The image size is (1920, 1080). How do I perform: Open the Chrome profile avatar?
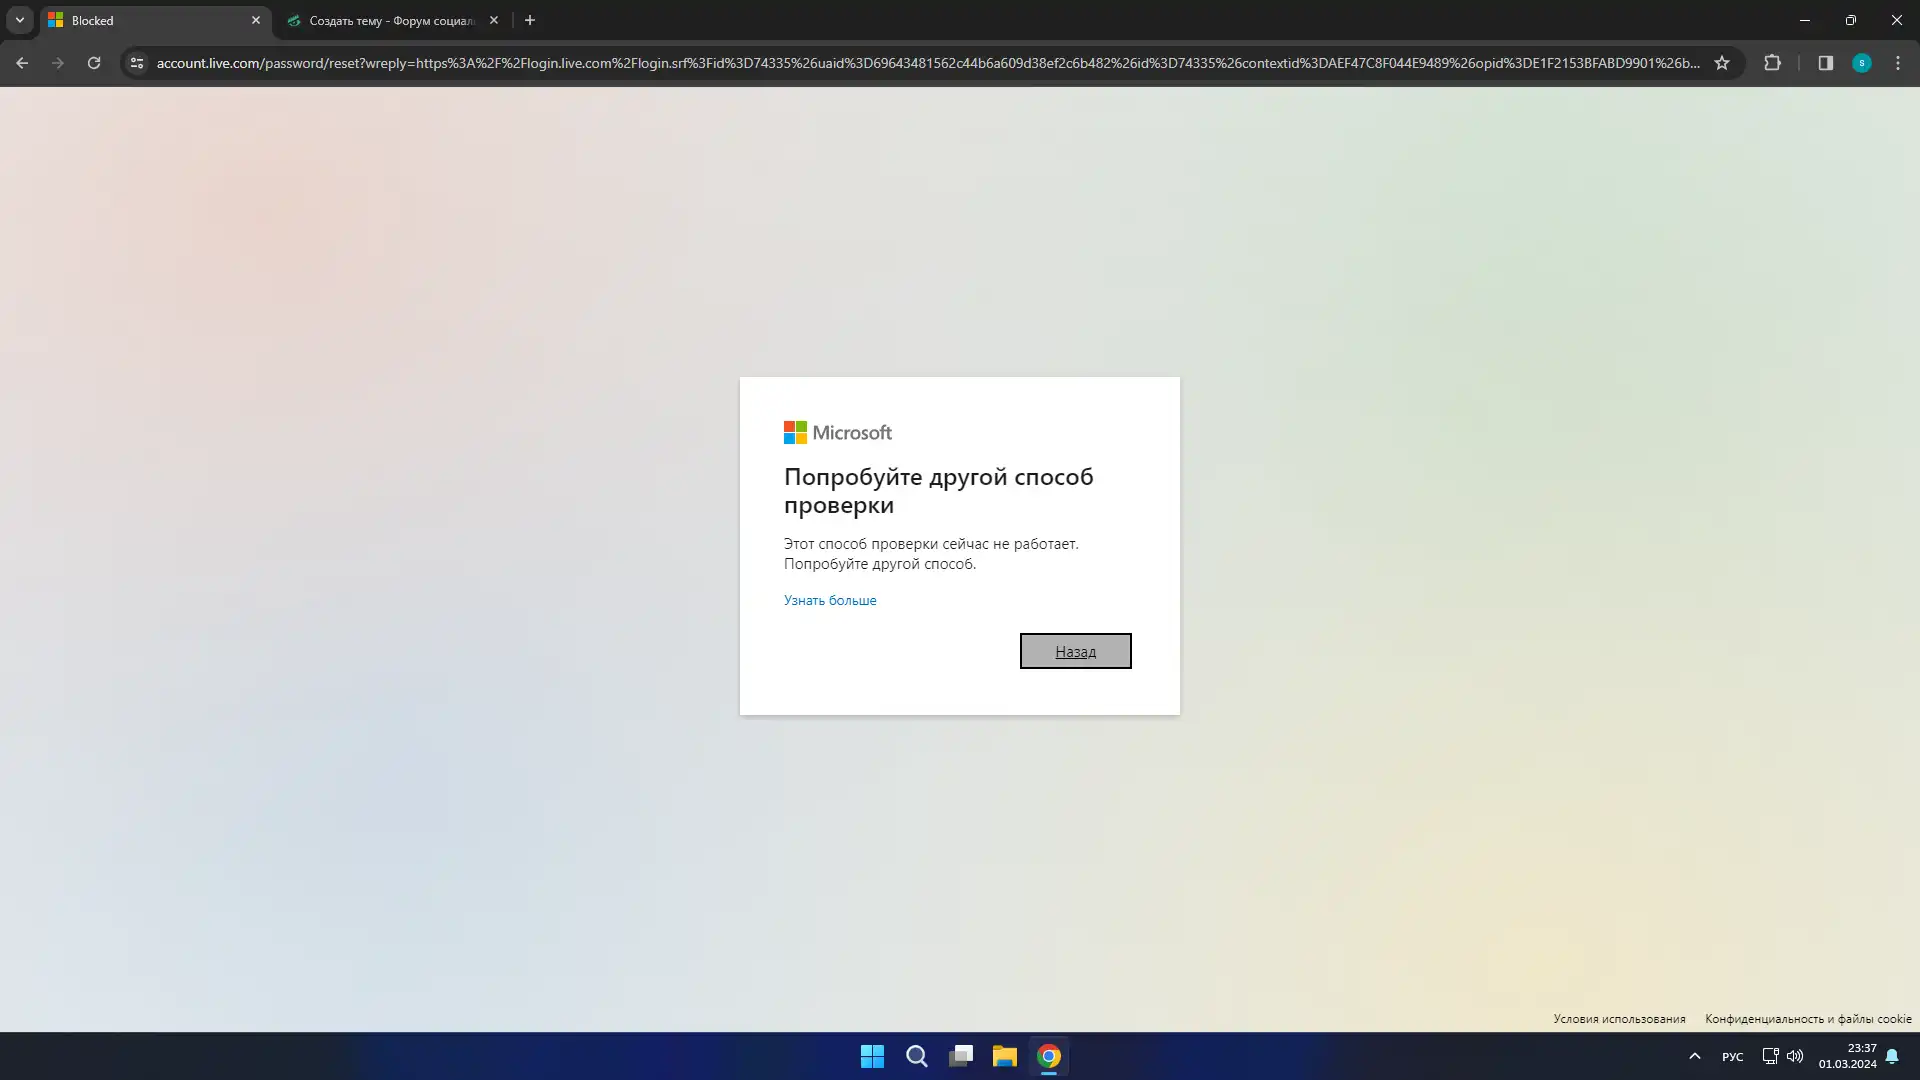[1861, 63]
